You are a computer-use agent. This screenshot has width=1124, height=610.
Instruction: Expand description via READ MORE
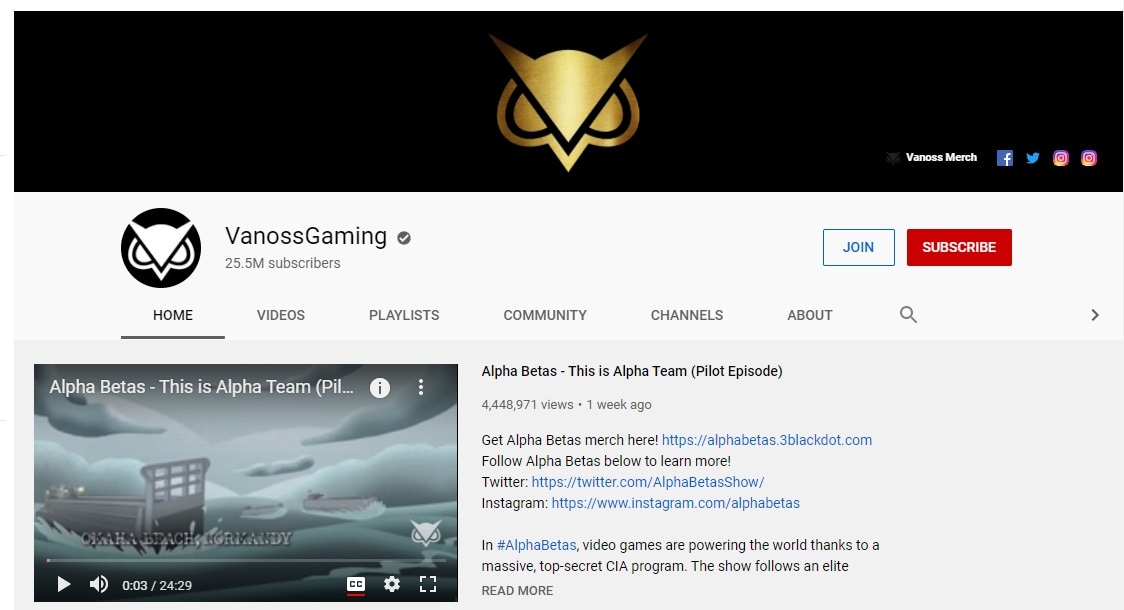517,591
